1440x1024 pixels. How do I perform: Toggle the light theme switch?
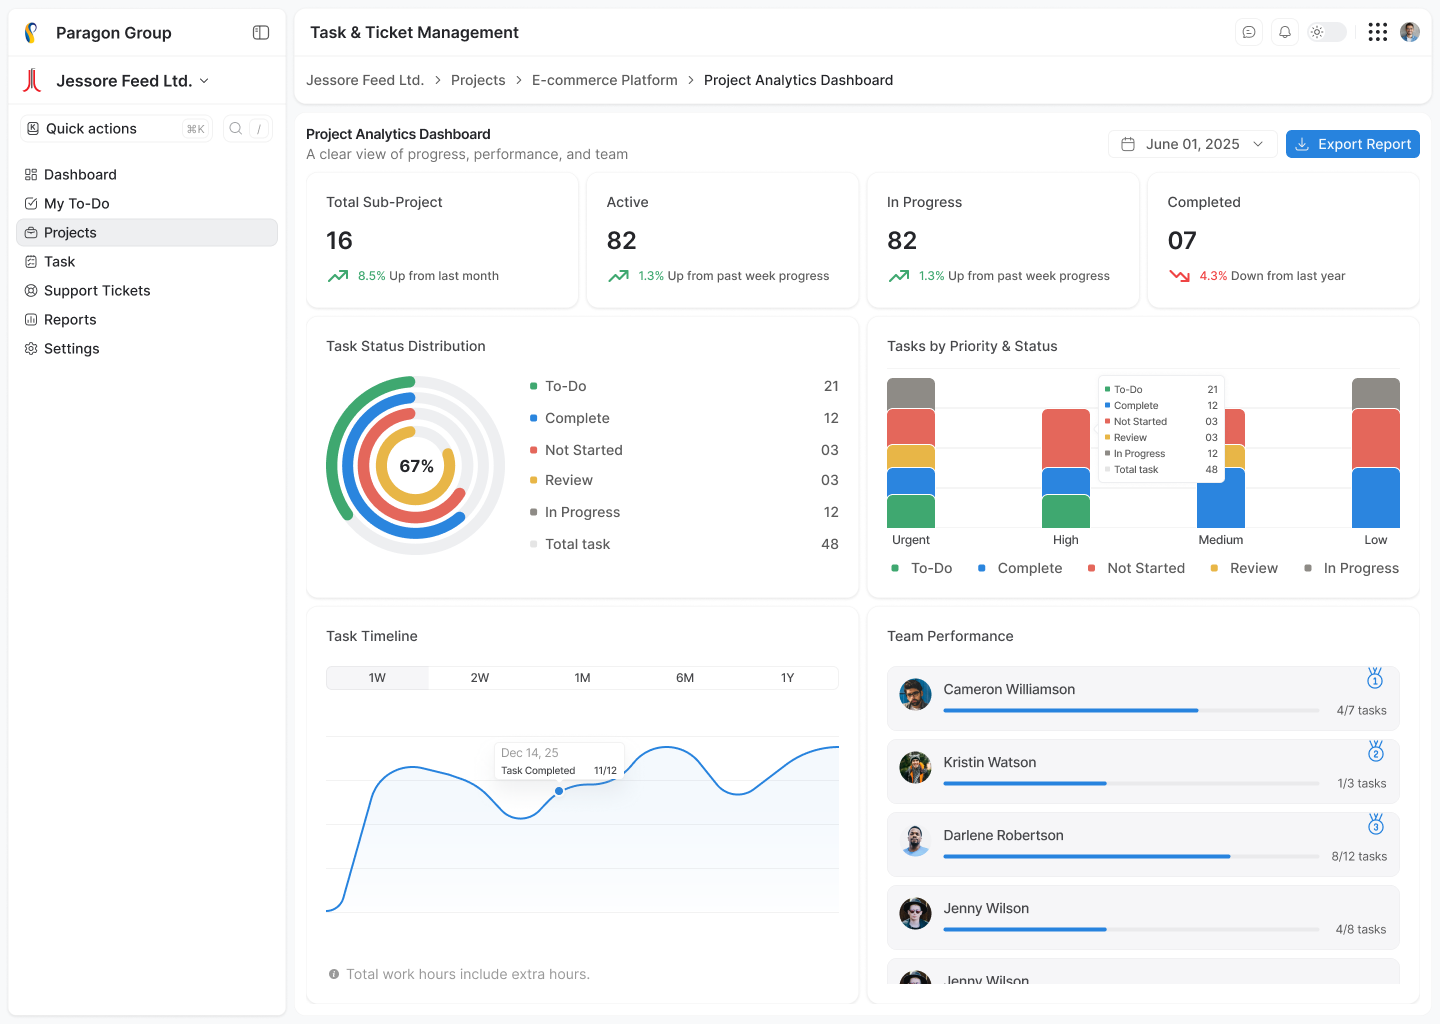tap(1326, 31)
